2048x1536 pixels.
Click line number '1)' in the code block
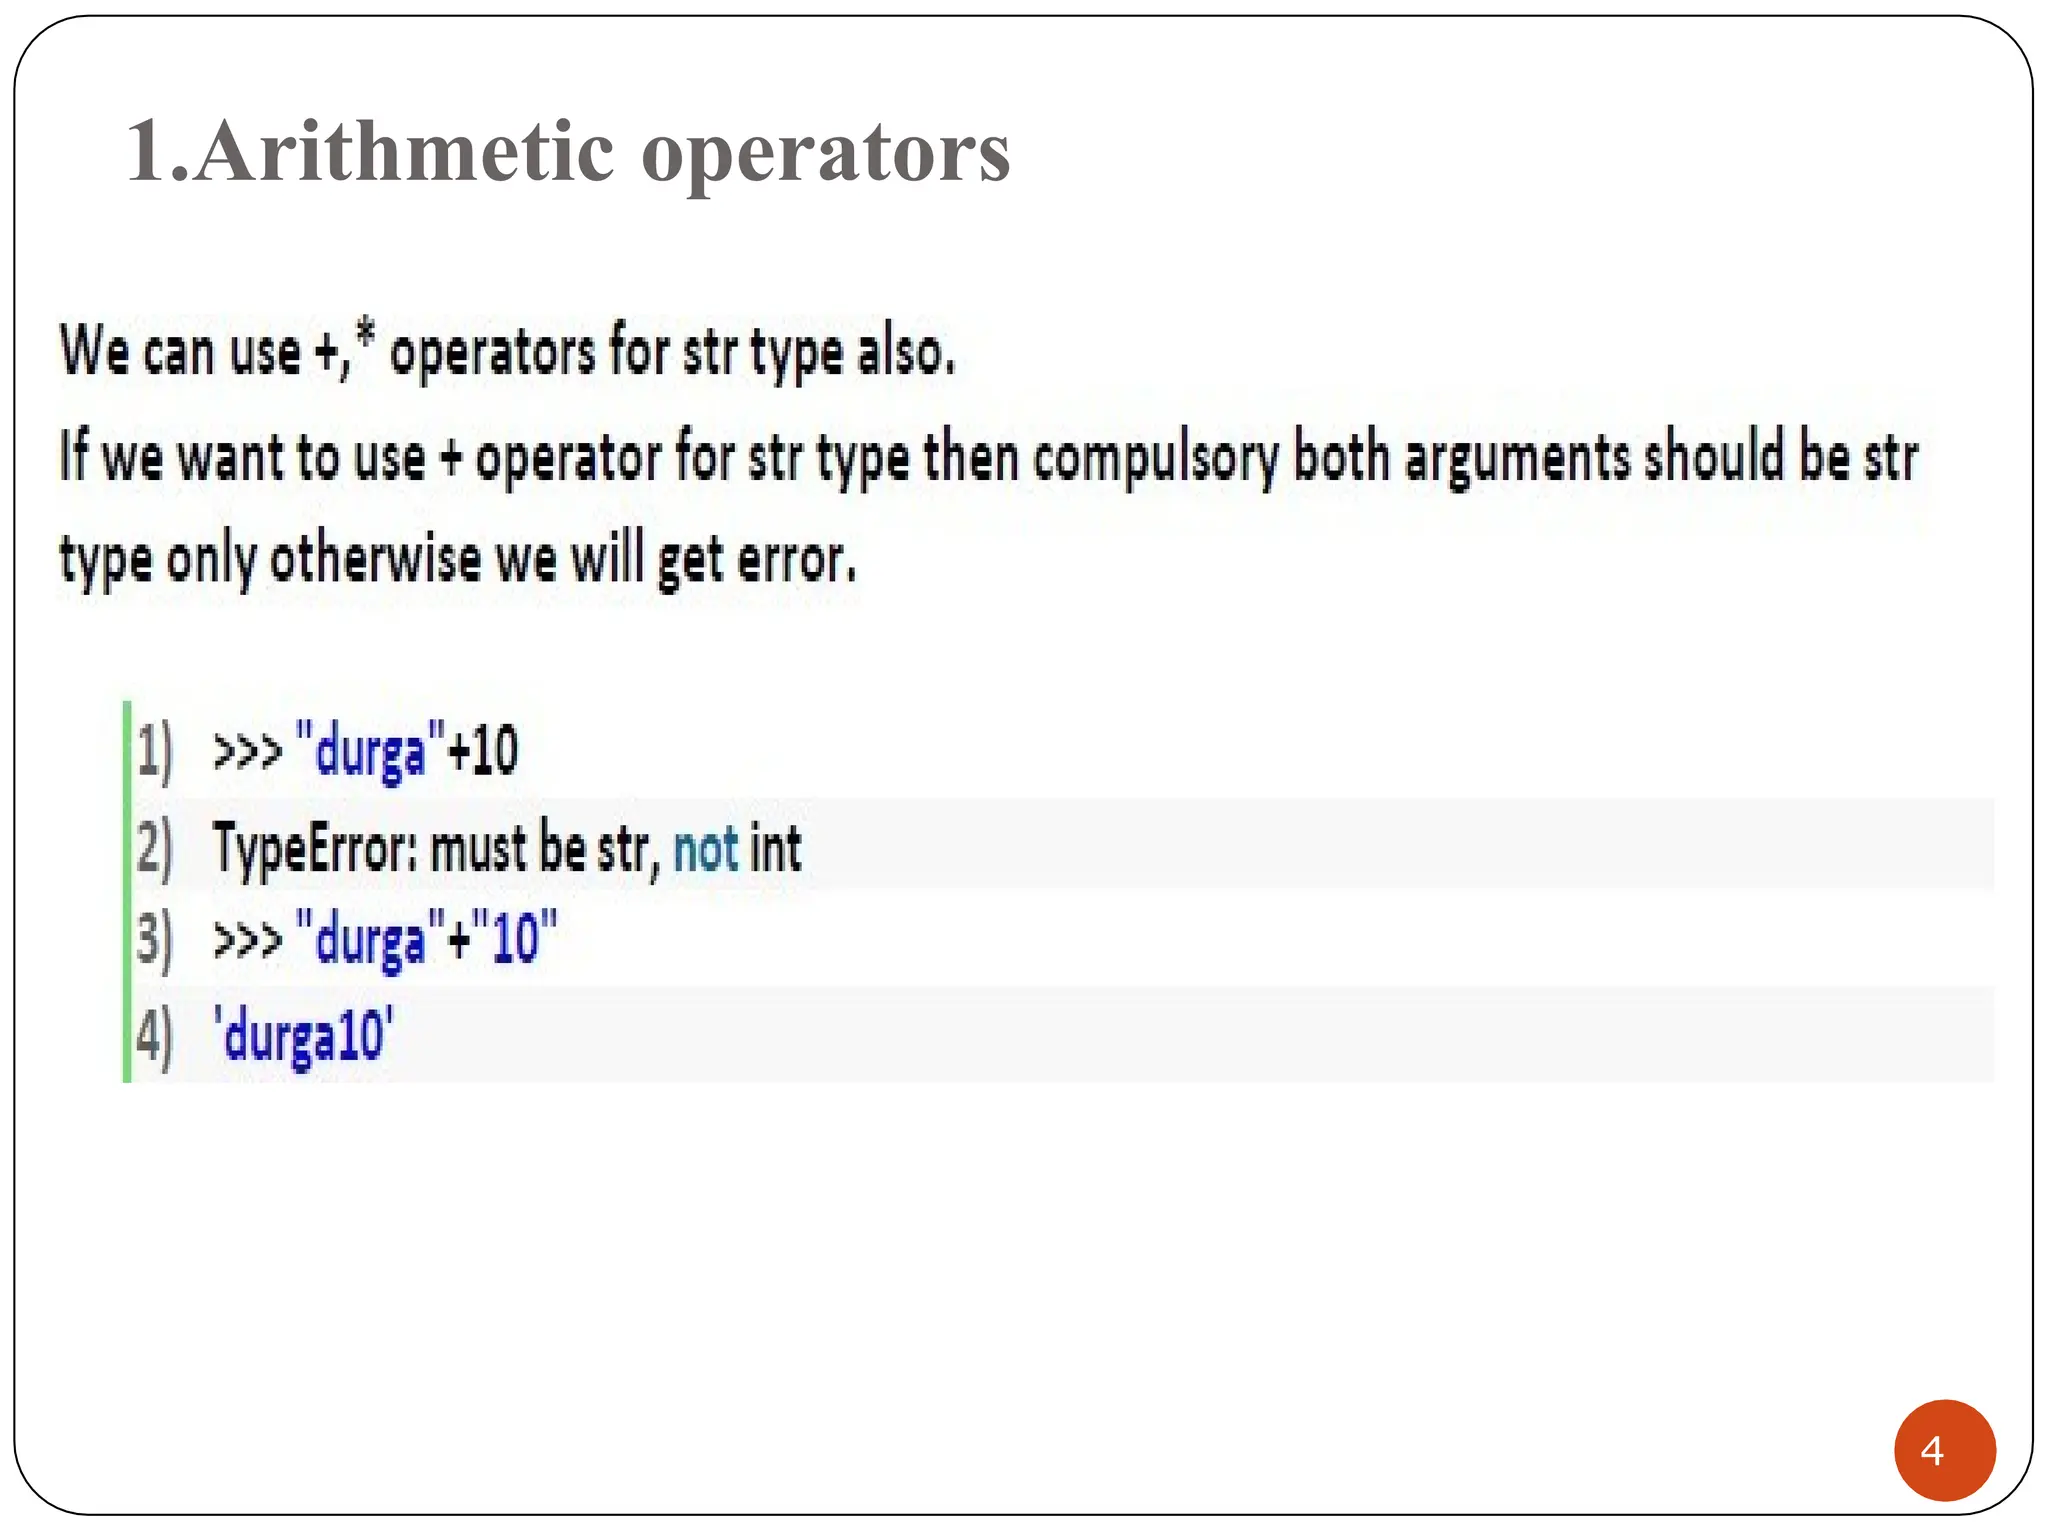154,751
